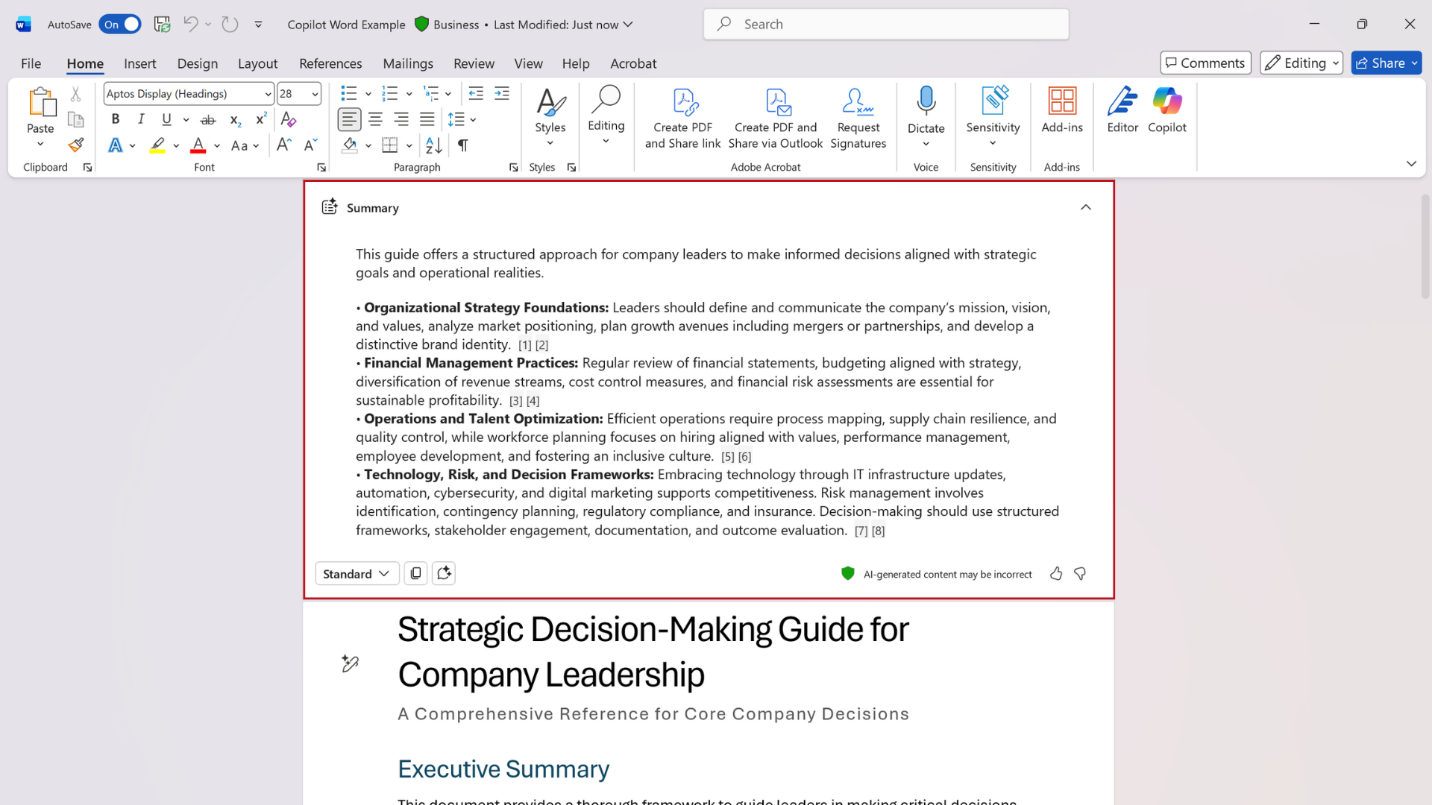Viewport: 1432px width, 805px height.
Task: Toggle strikethrough formatting
Action: pyautogui.click(x=208, y=119)
